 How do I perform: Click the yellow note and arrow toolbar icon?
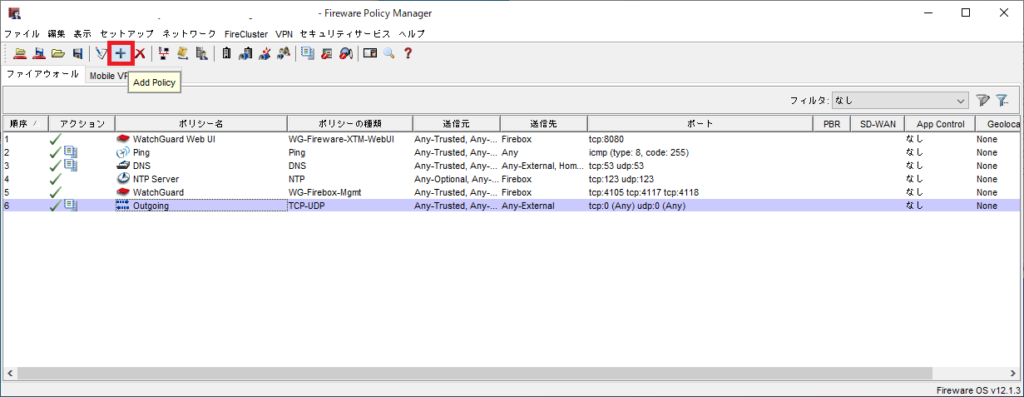coord(183,54)
